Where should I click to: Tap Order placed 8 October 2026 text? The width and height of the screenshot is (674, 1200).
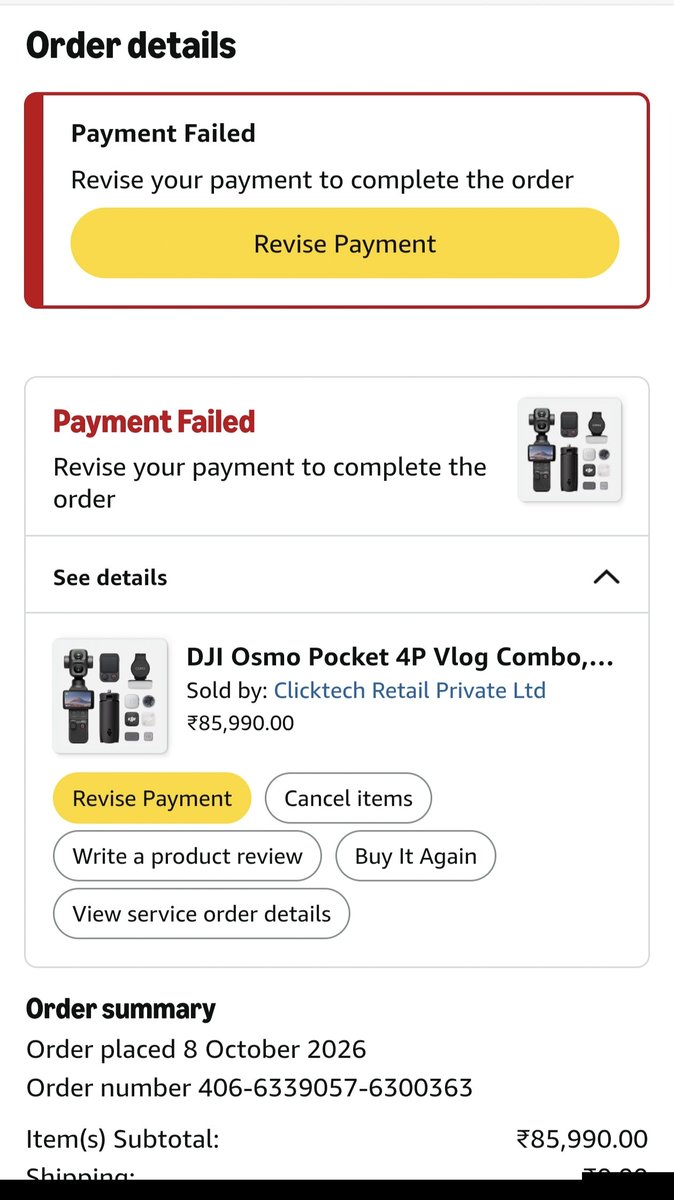(196, 1049)
